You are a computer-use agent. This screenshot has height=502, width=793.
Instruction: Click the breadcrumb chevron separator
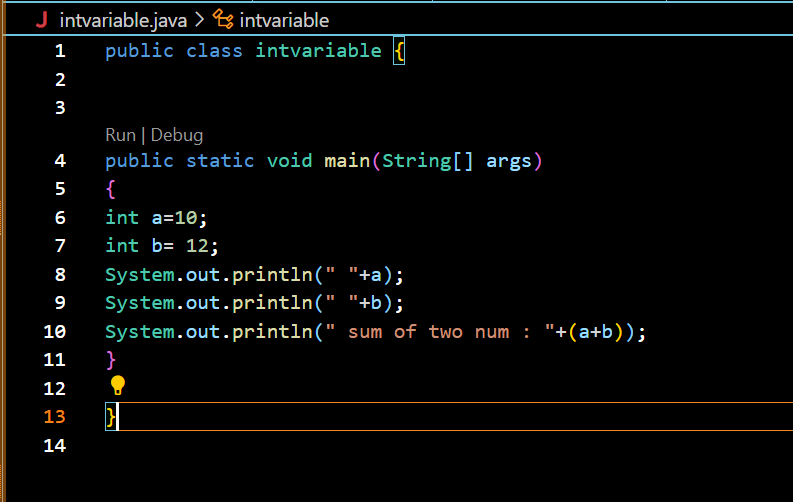[x=200, y=20]
